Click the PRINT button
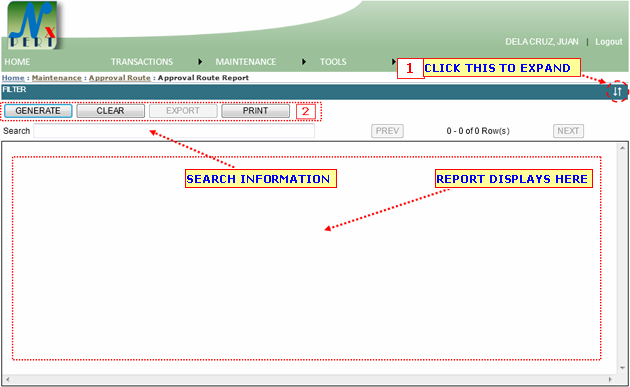630x387 pixels. click(x=255, y=111)
